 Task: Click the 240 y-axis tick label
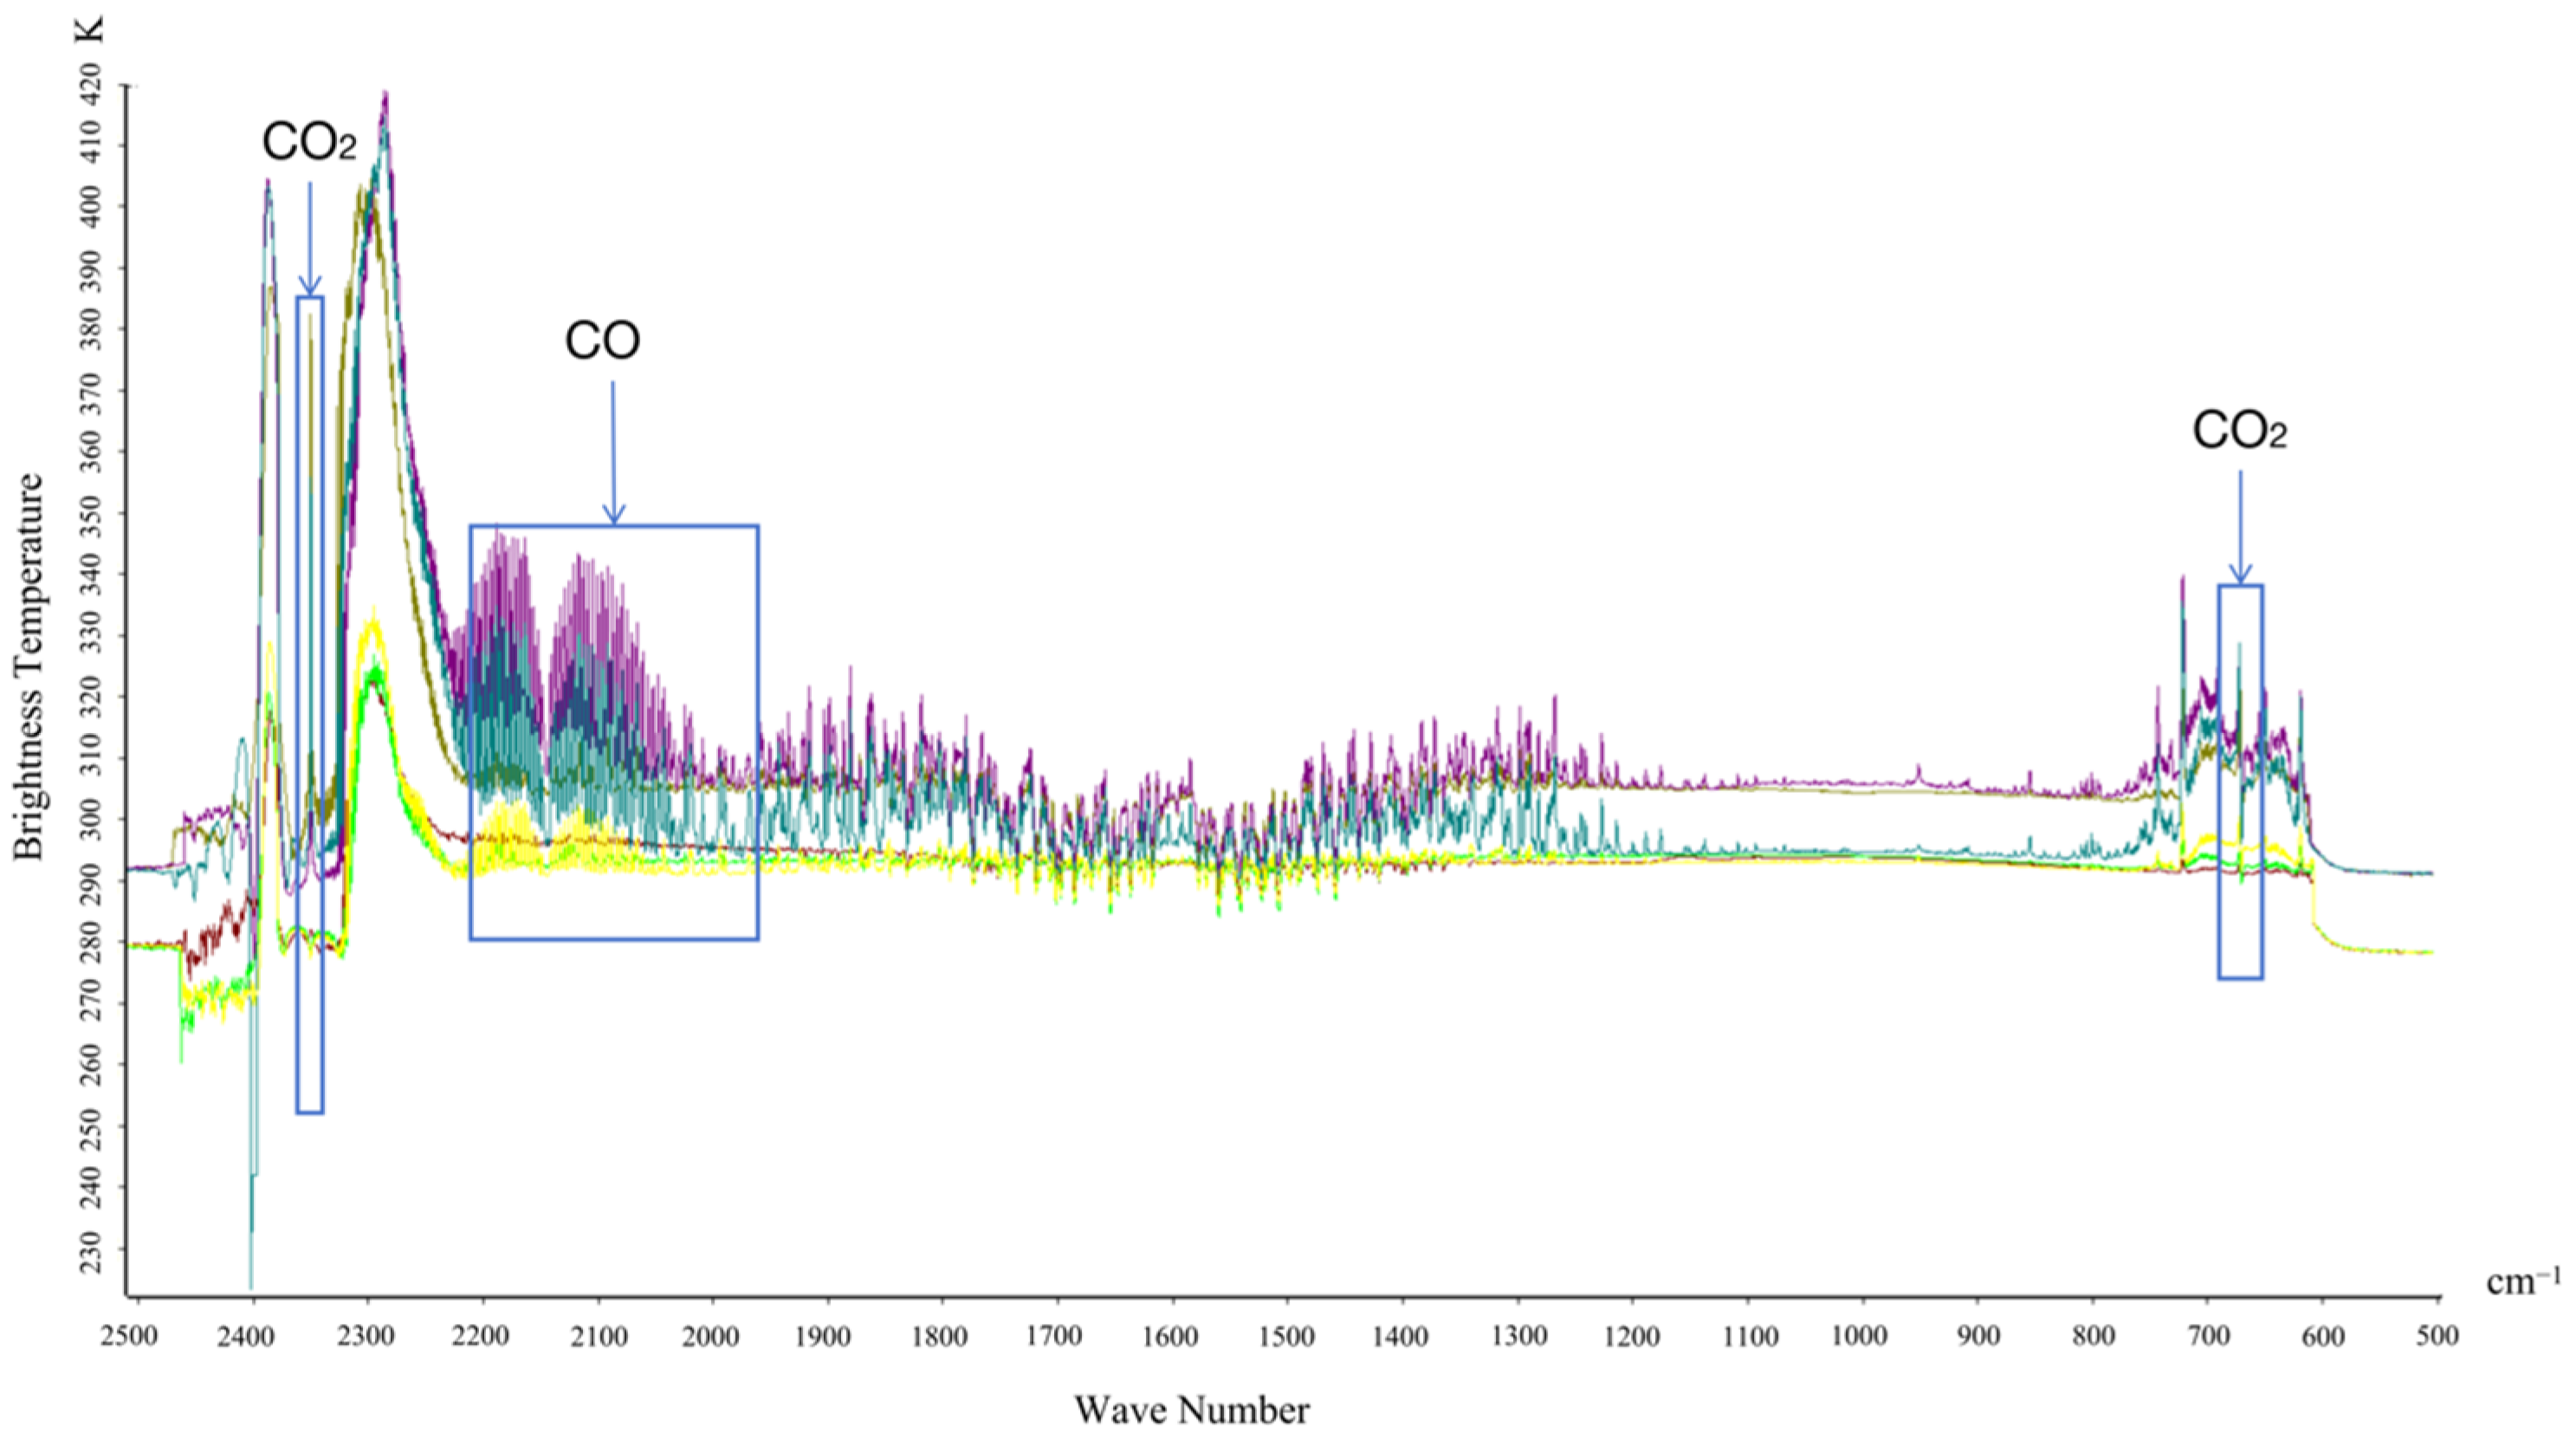[90, 1188]
